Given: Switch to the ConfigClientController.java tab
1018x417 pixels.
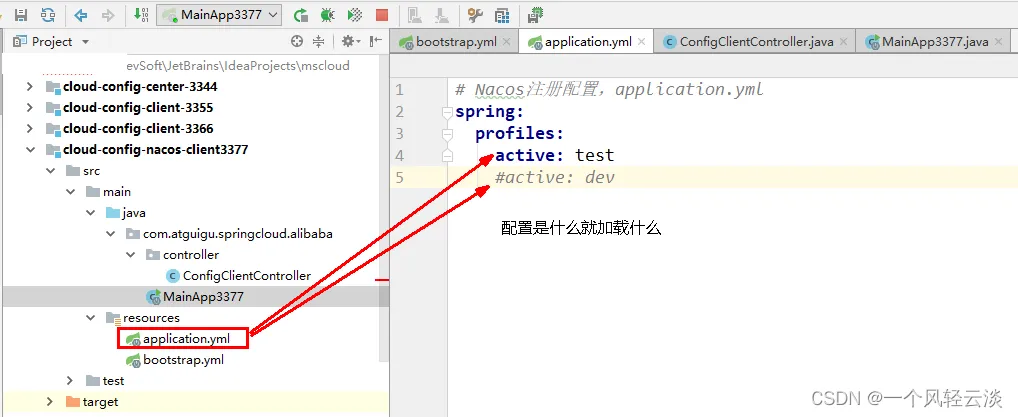Looking at the screenshot, I should point(756,42).
